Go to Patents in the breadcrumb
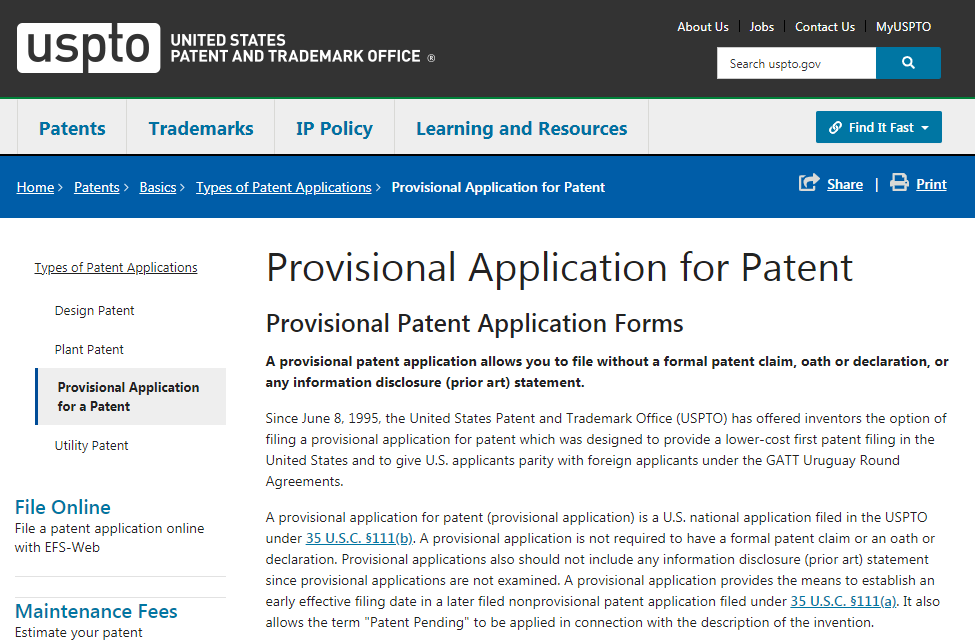Image resolution: width=975 pixels, height=642 pixels. click(x=96, y=187)
